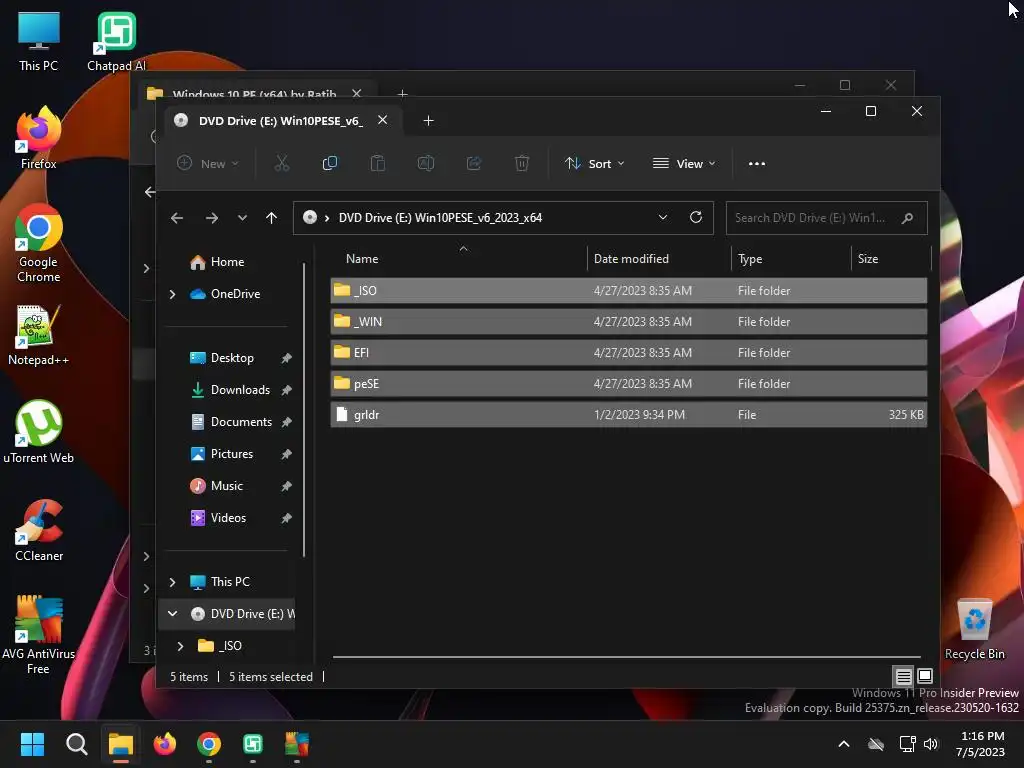The image size is (1024, 768).
Task: Open Documents in quick access
Action: pos(241,422)
